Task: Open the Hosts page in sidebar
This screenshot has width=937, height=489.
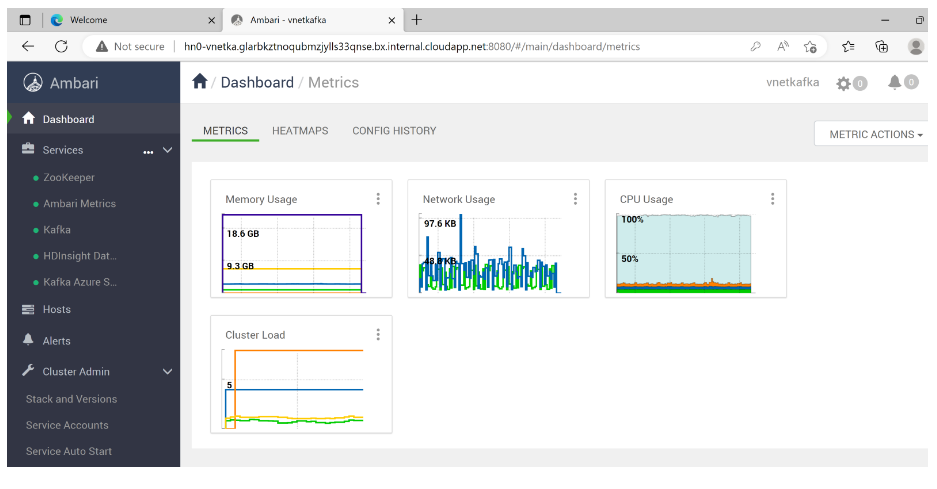Action: [x=56, y=310]
